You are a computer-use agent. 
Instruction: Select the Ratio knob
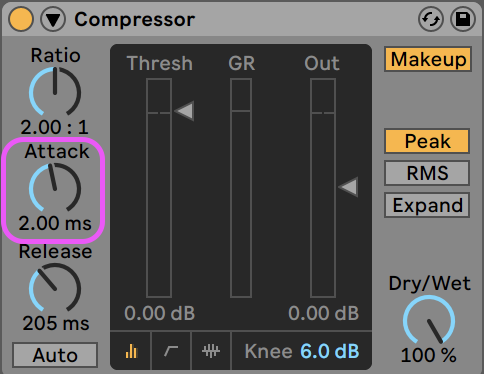pos(55,92)
